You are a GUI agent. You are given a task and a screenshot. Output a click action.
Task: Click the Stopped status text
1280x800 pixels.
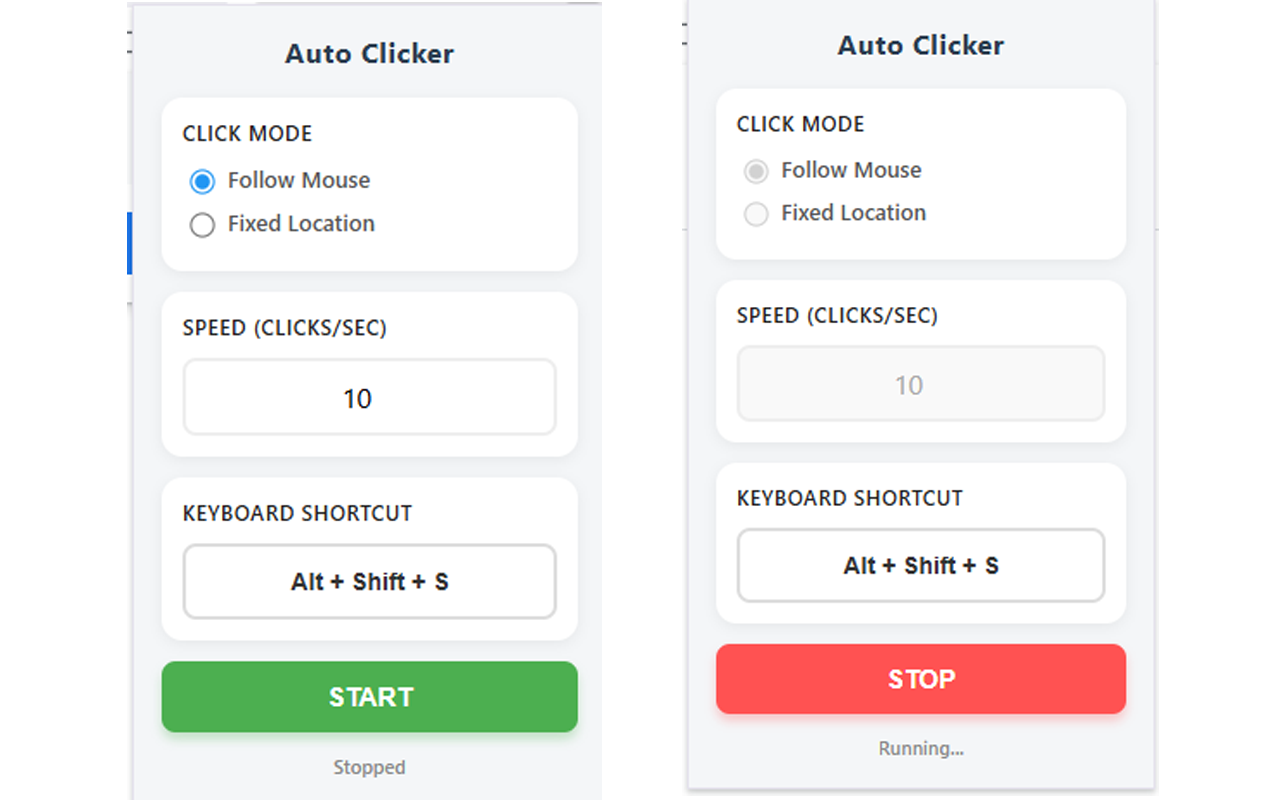point(369,767)
